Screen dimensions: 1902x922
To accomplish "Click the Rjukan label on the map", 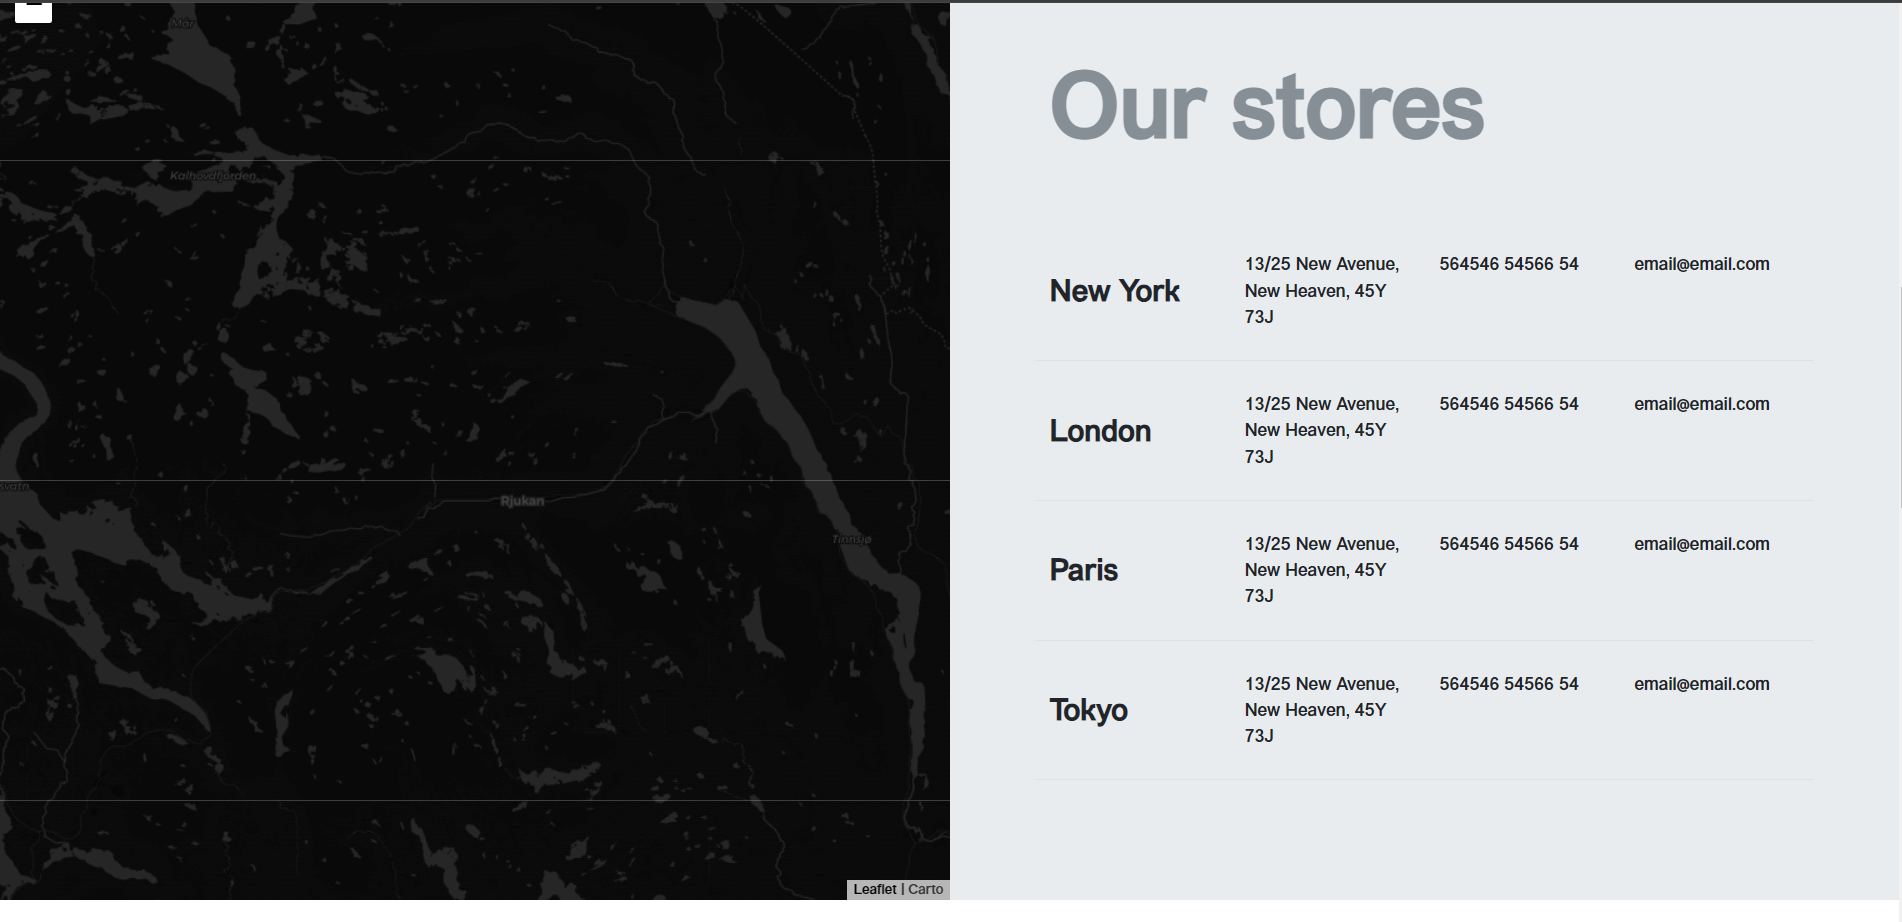I will click(x=522, y=501).
